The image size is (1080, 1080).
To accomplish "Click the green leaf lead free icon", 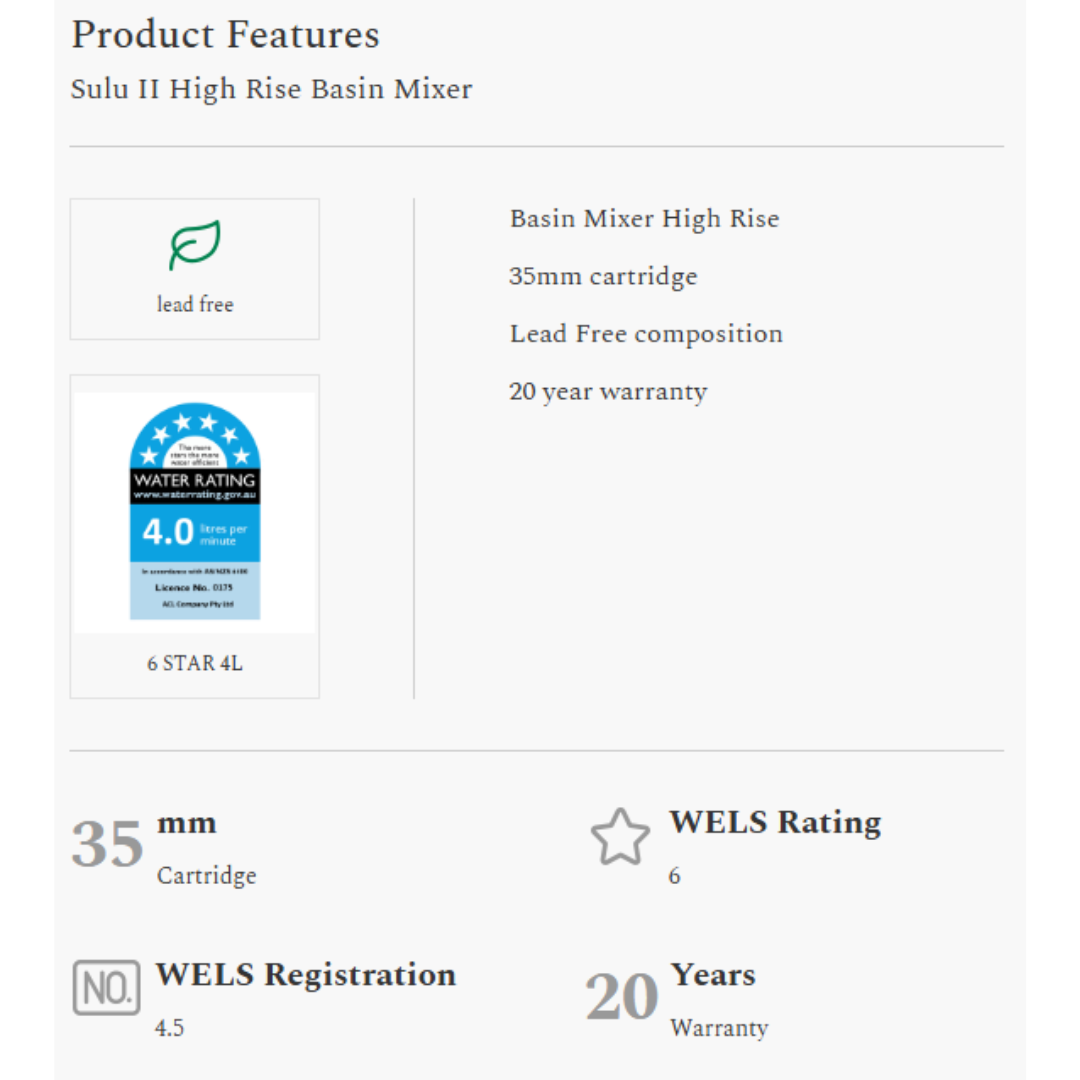I will (x=194, y=245).
